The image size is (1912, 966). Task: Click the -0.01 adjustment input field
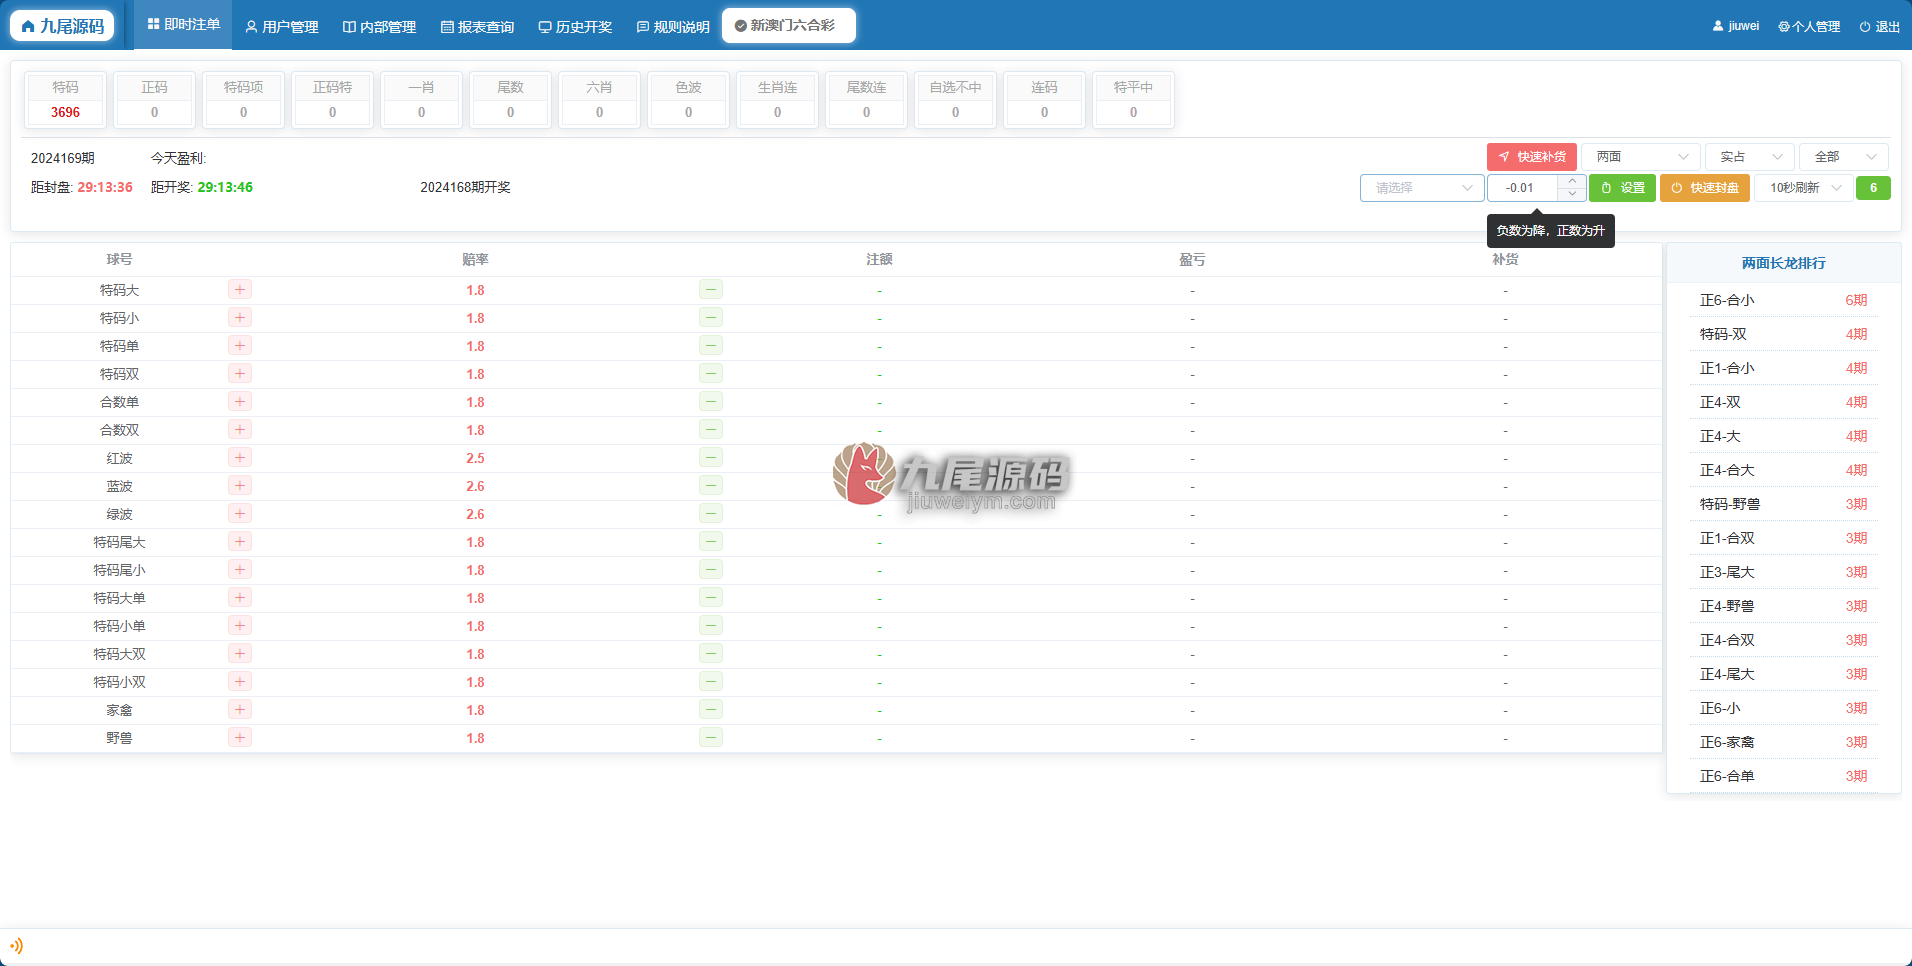coord(1522,188)
